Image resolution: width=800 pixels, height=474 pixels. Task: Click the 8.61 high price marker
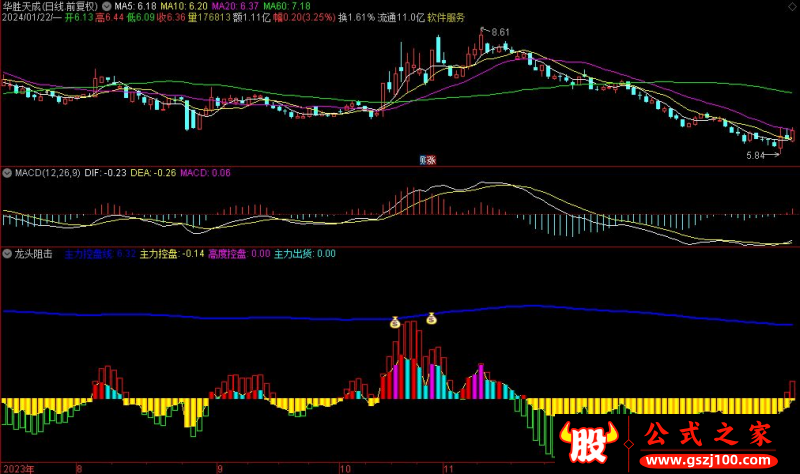[499, 33]
